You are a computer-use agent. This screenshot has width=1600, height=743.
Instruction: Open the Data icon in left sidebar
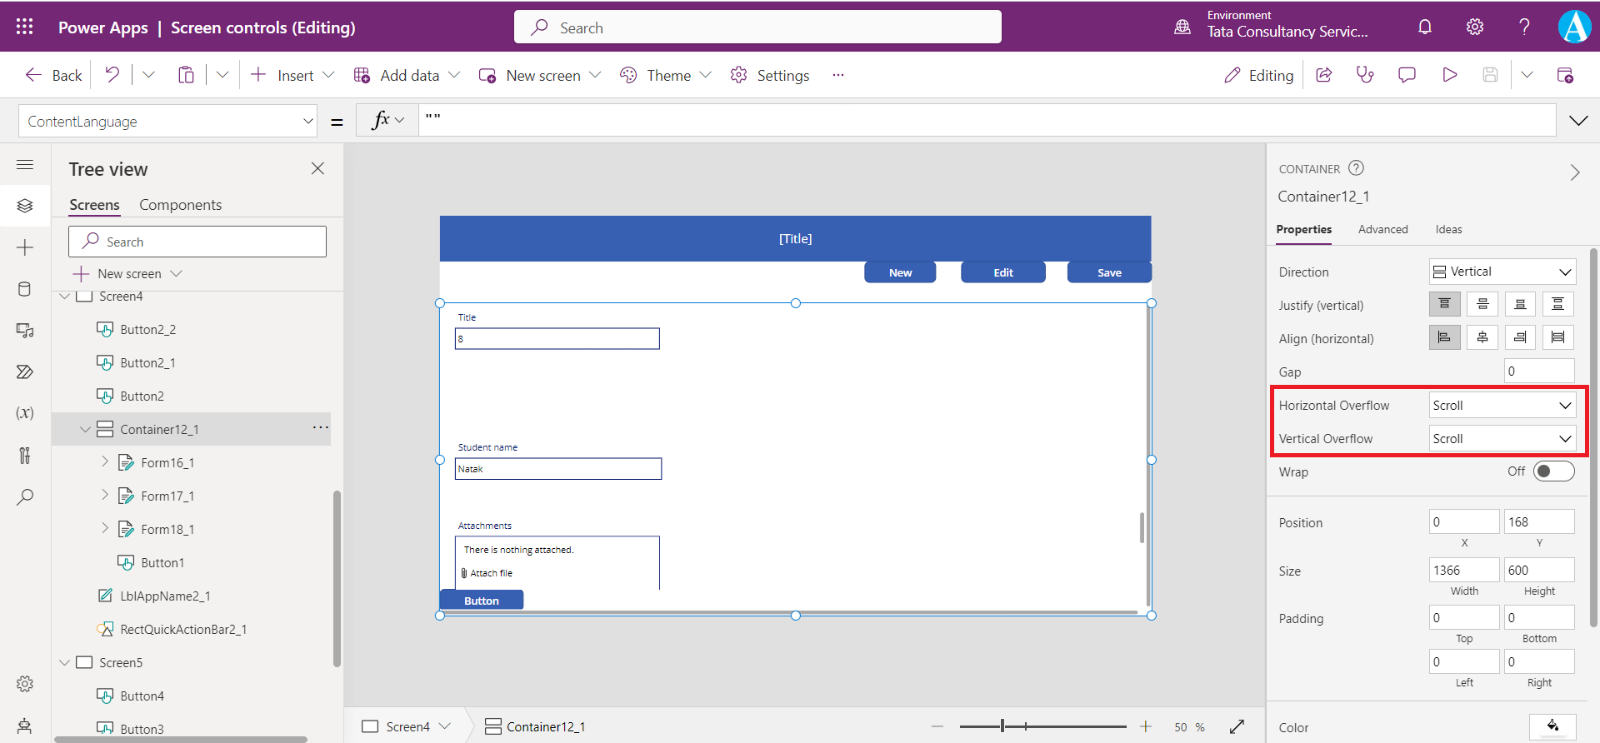(x=25, y=289)
